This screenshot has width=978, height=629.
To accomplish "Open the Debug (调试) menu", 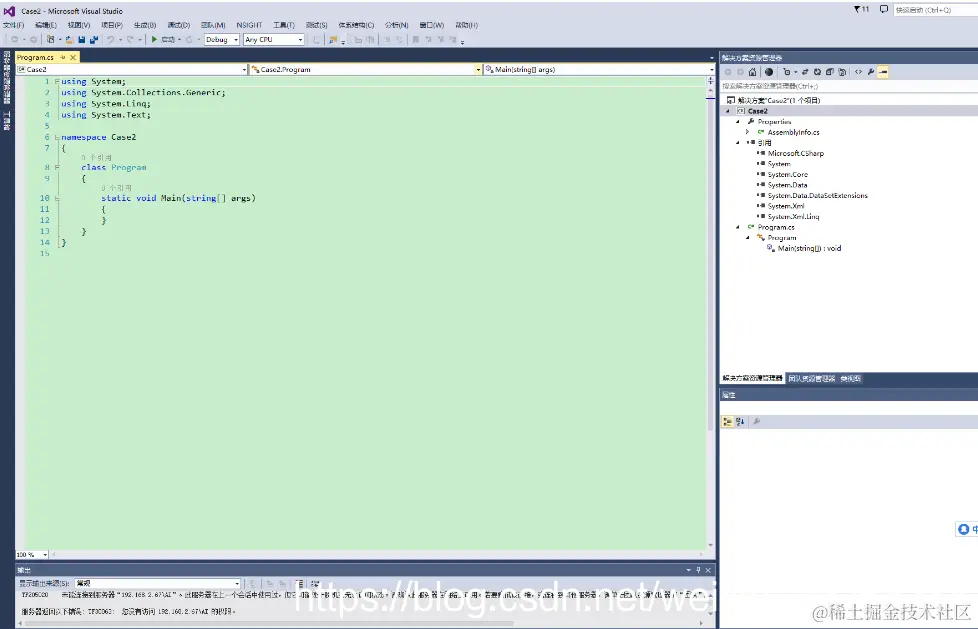I will [x=178, y=25].
